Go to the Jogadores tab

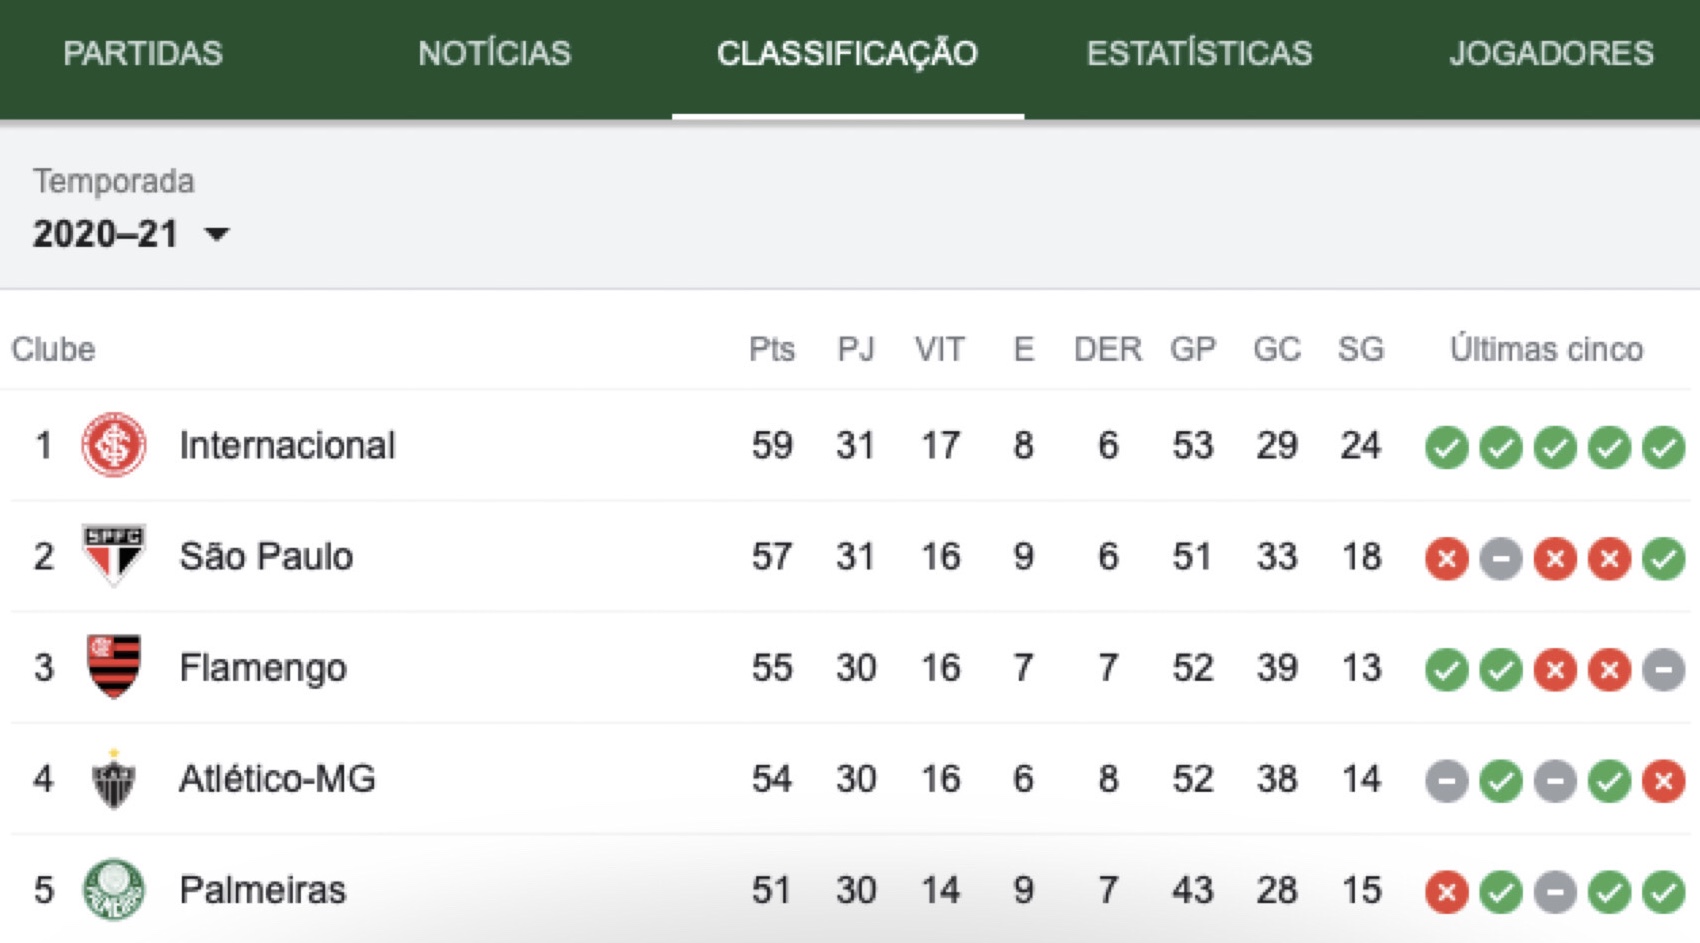coord(1551,53)
